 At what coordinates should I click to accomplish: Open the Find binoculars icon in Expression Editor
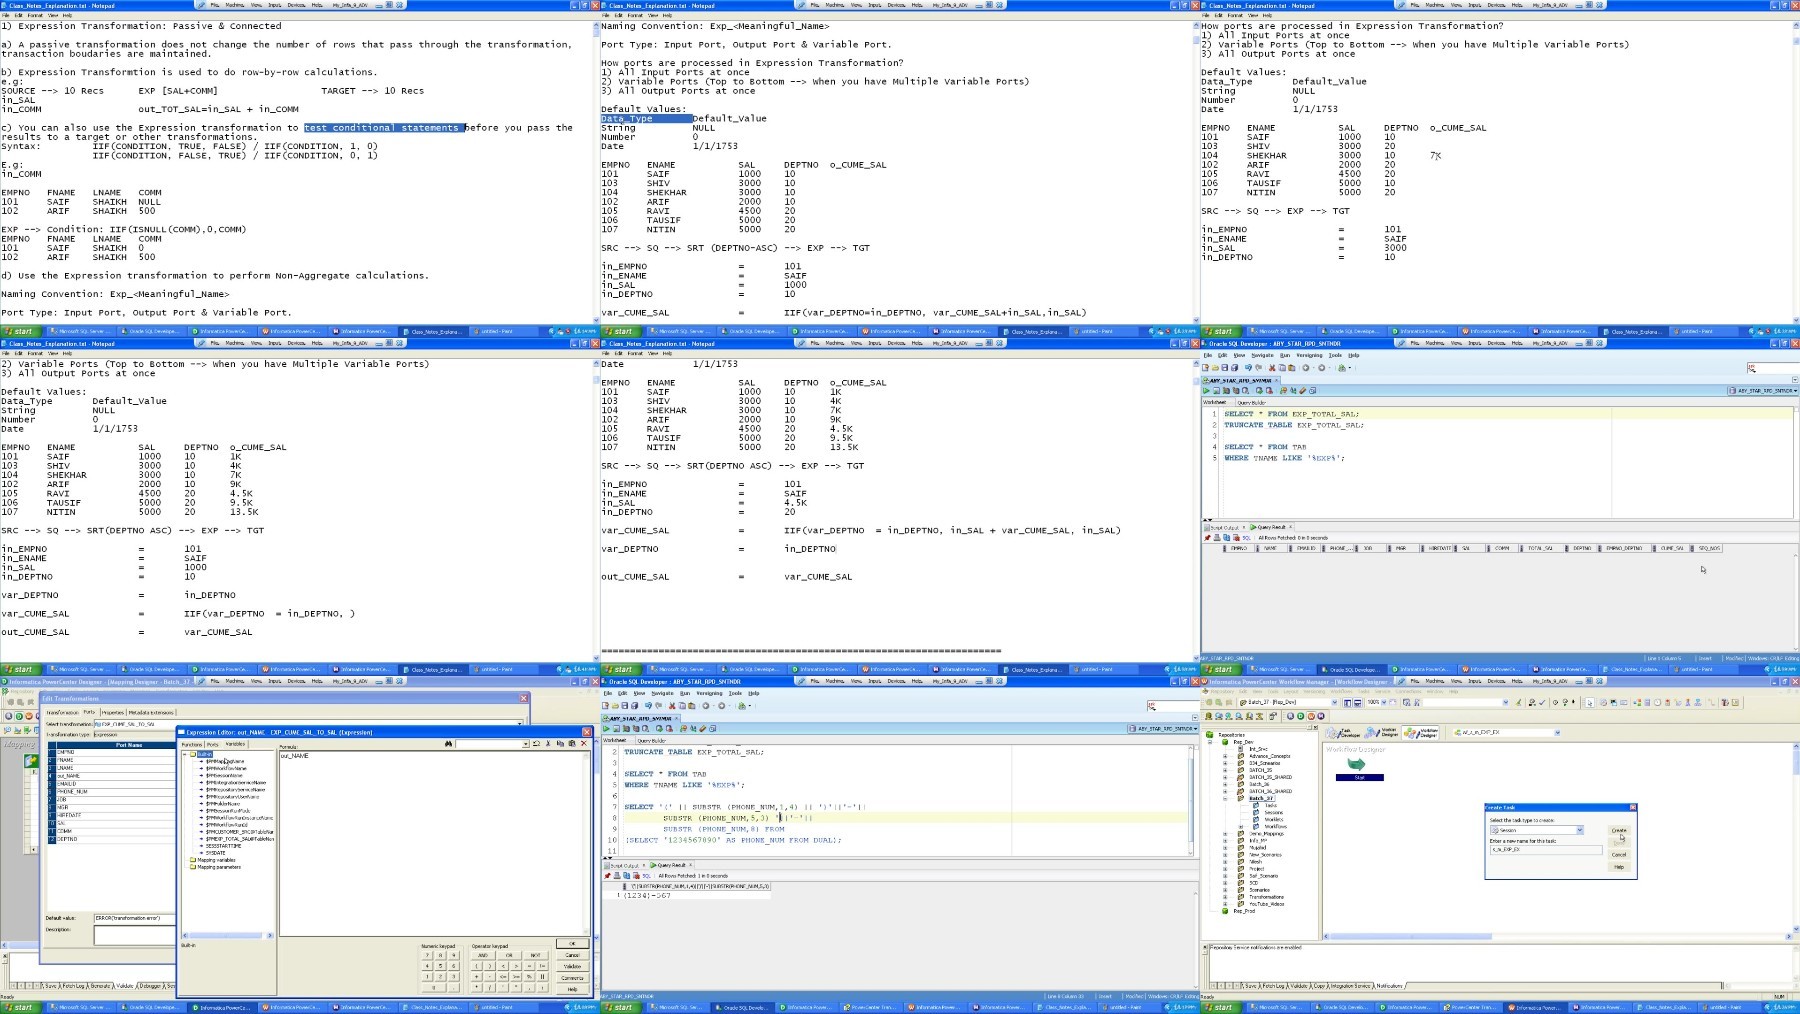coord(448,743)
